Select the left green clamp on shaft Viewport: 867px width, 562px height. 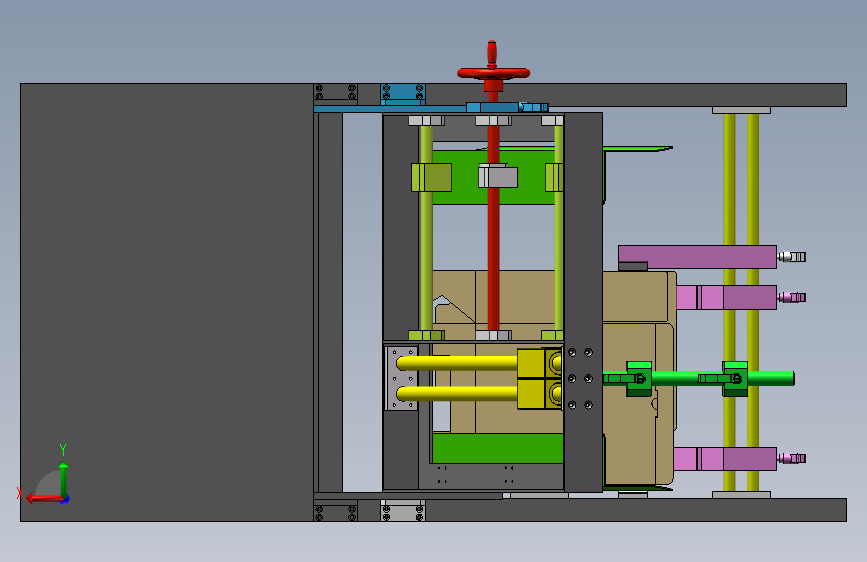[639, 378]
